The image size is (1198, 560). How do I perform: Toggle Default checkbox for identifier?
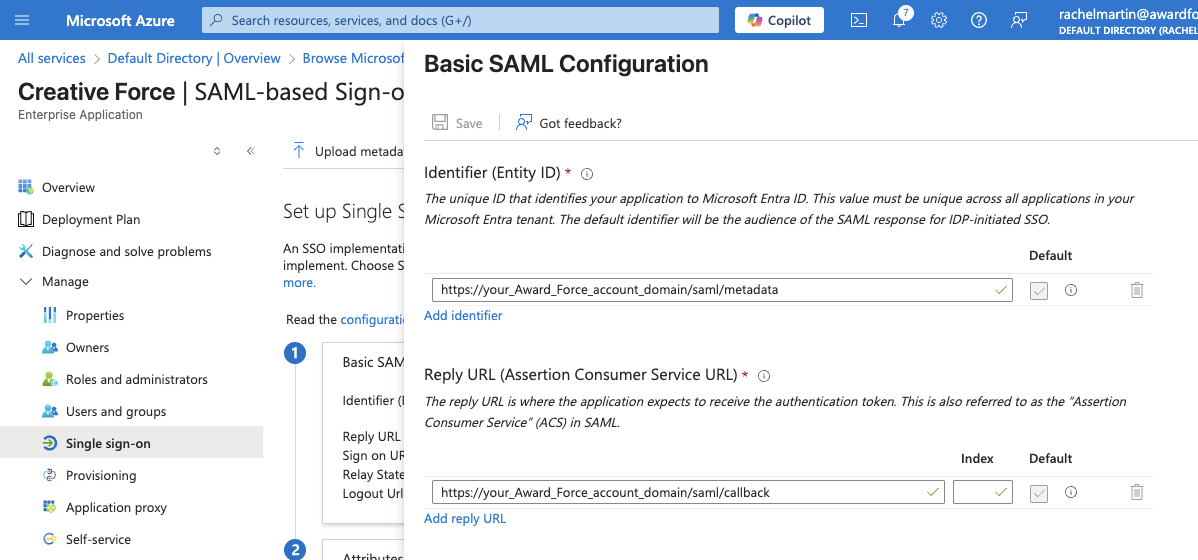(1038, 290)
